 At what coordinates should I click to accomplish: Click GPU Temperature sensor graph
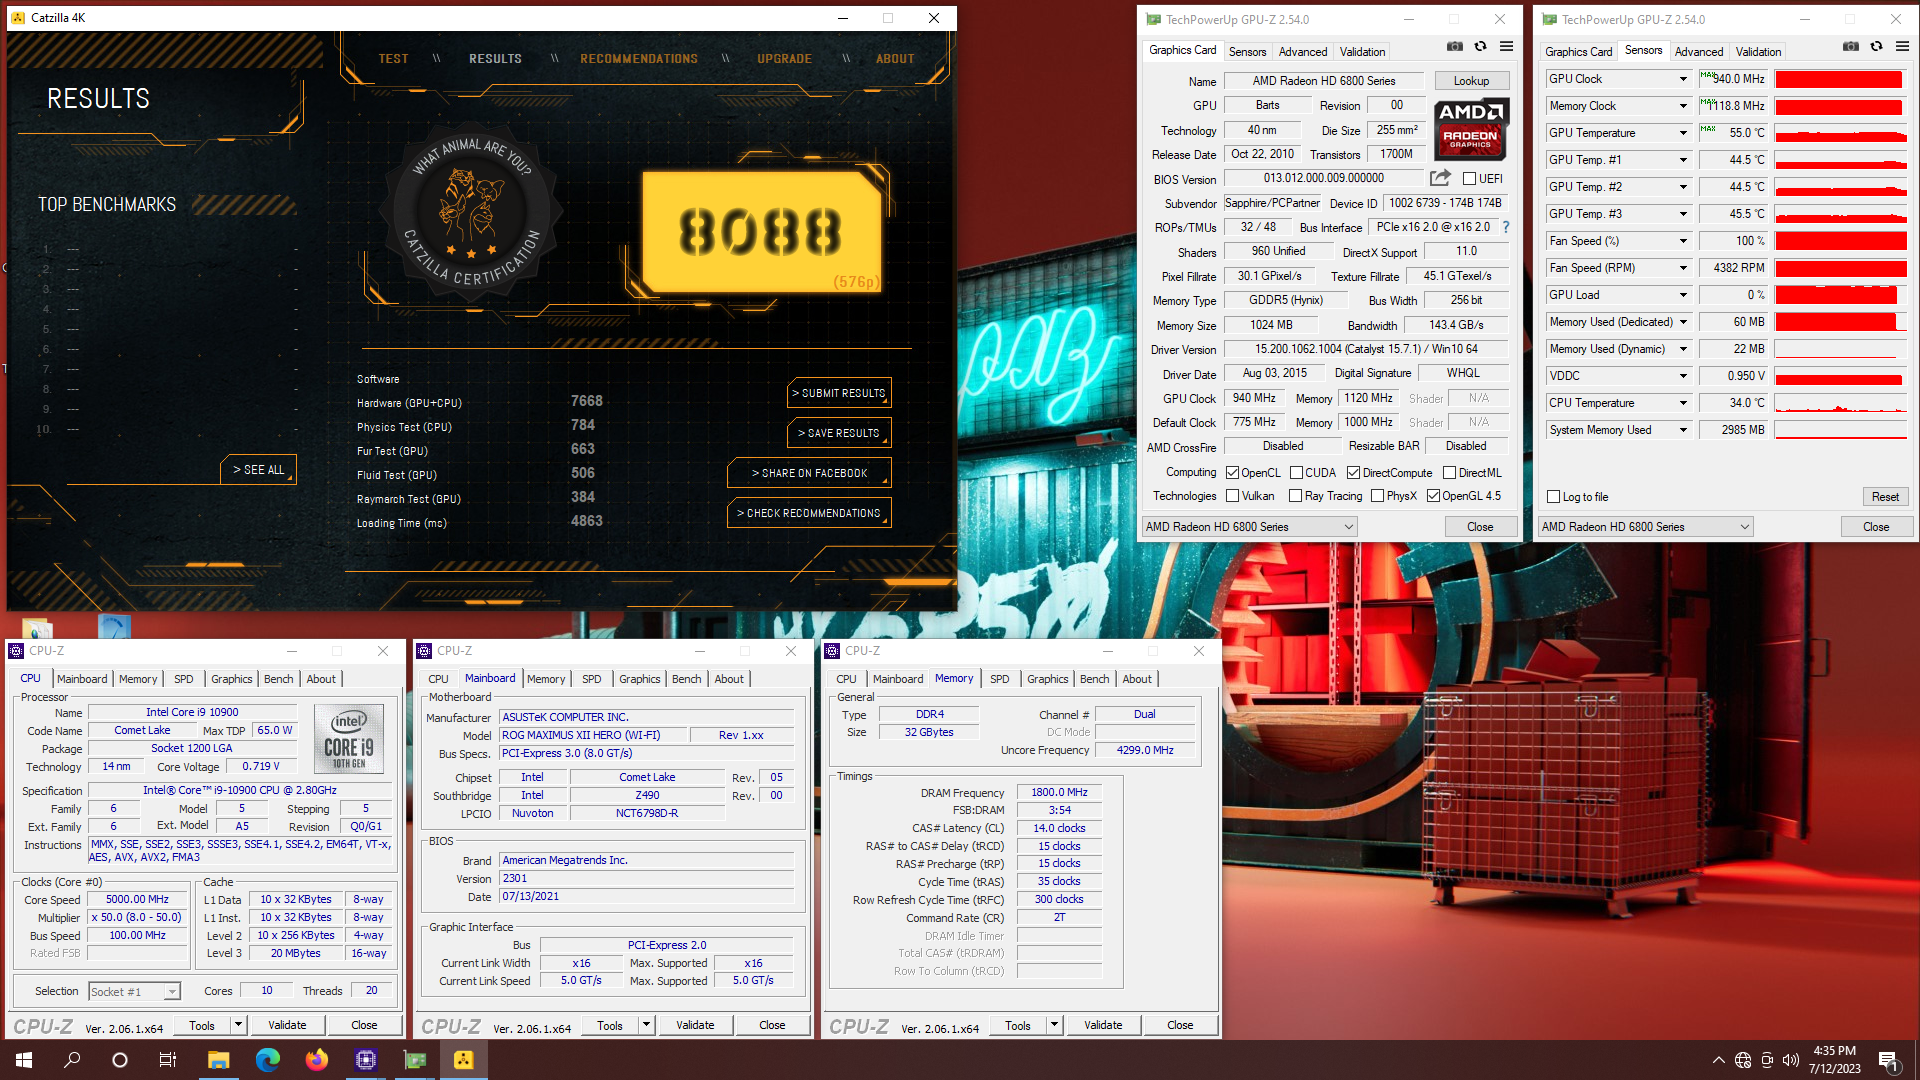(1840, 133)
